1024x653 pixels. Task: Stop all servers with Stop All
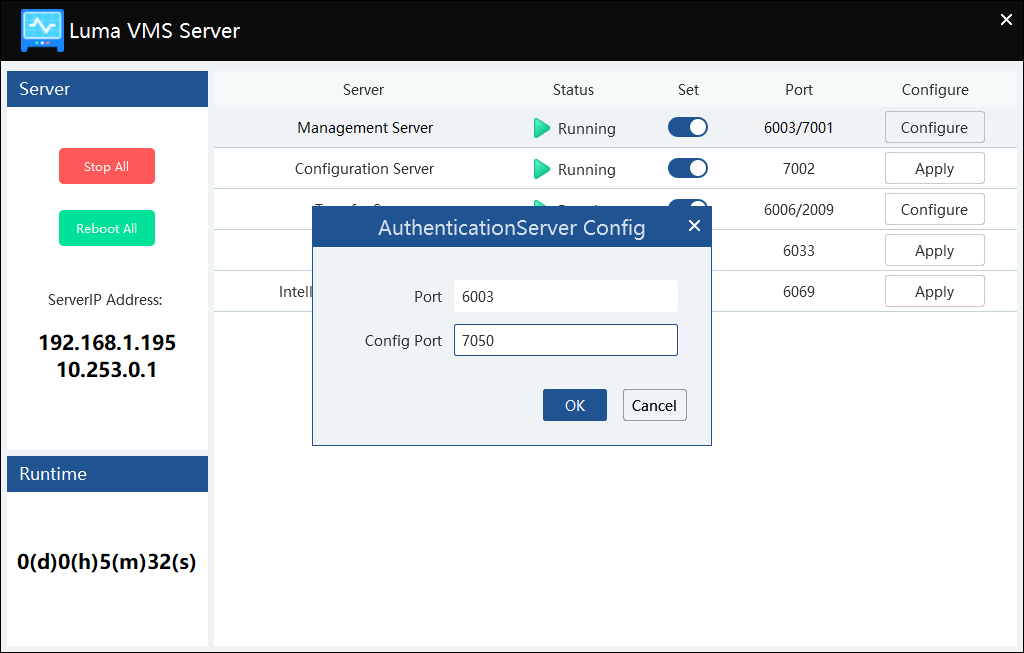tap(107, 167)
